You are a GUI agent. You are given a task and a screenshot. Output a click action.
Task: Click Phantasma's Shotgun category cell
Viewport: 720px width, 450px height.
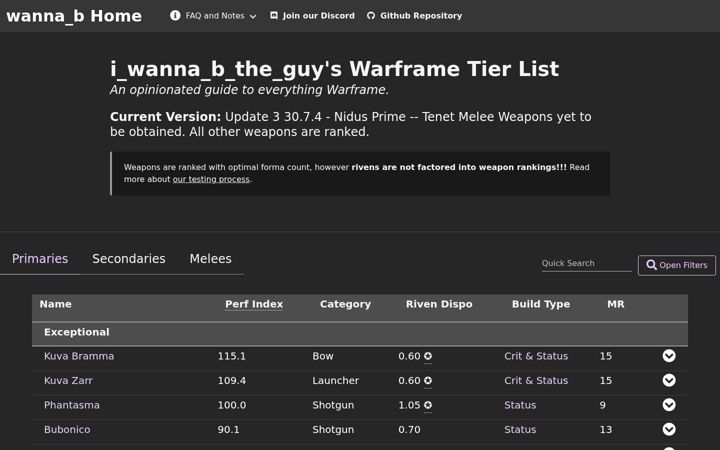(333, 405)
